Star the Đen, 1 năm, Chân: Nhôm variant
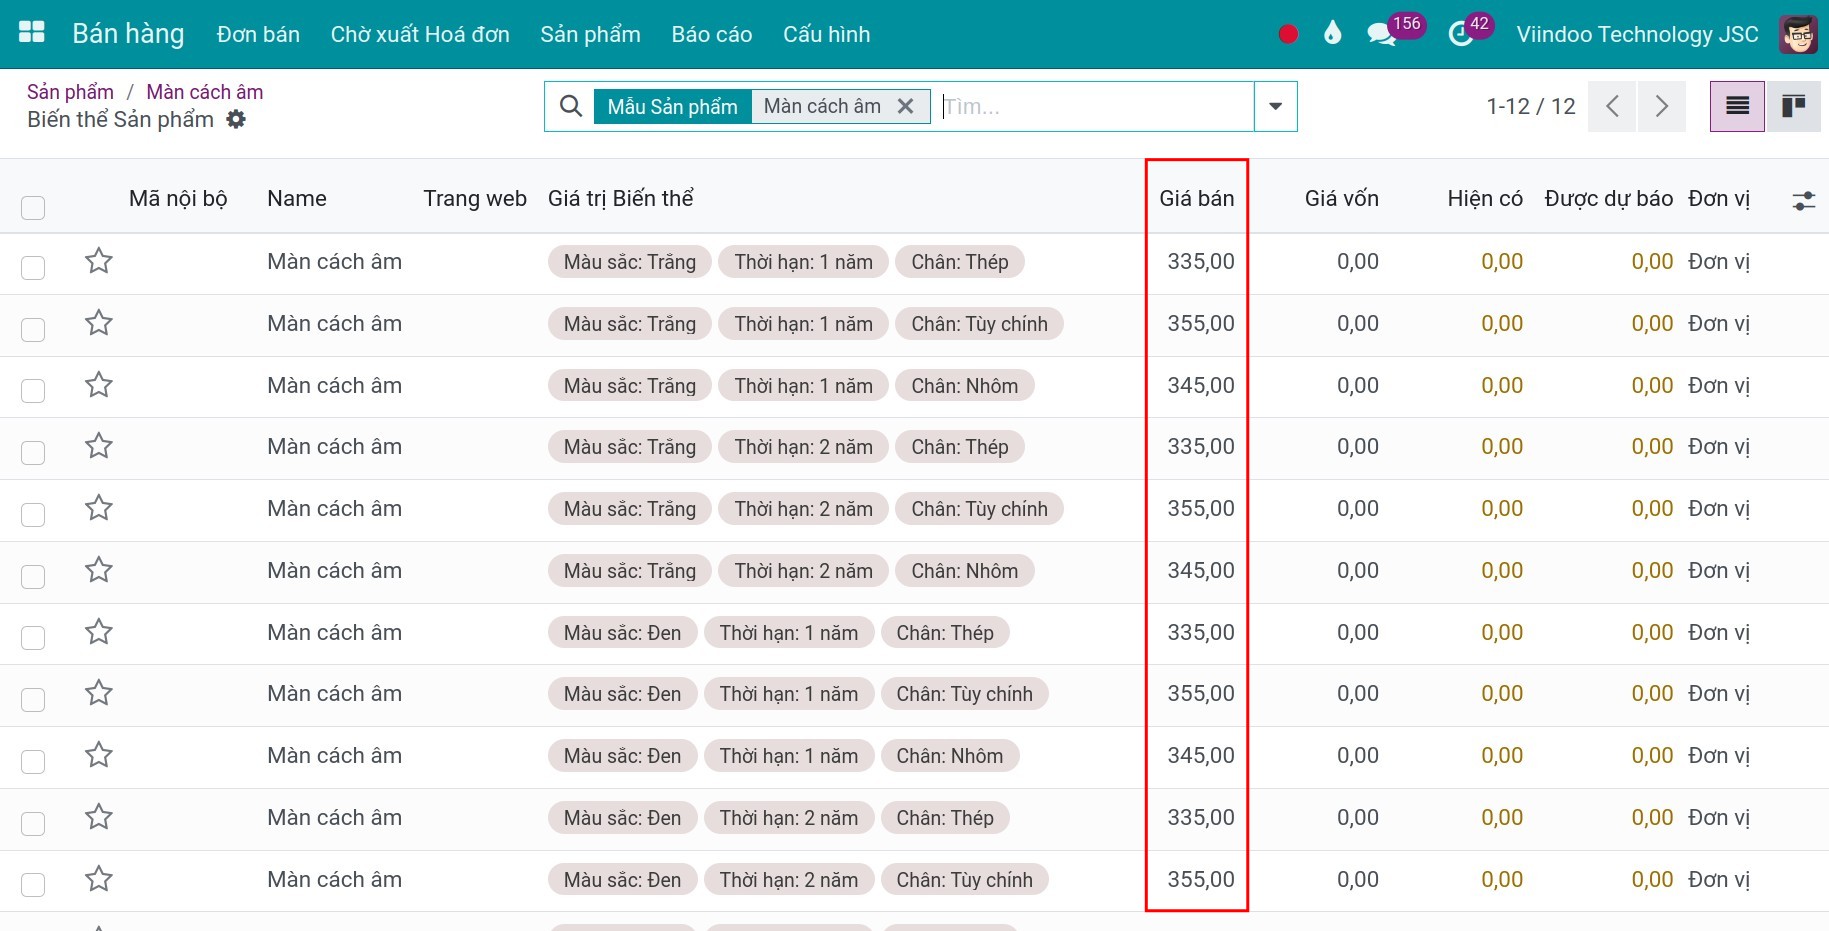 [99, 756]
